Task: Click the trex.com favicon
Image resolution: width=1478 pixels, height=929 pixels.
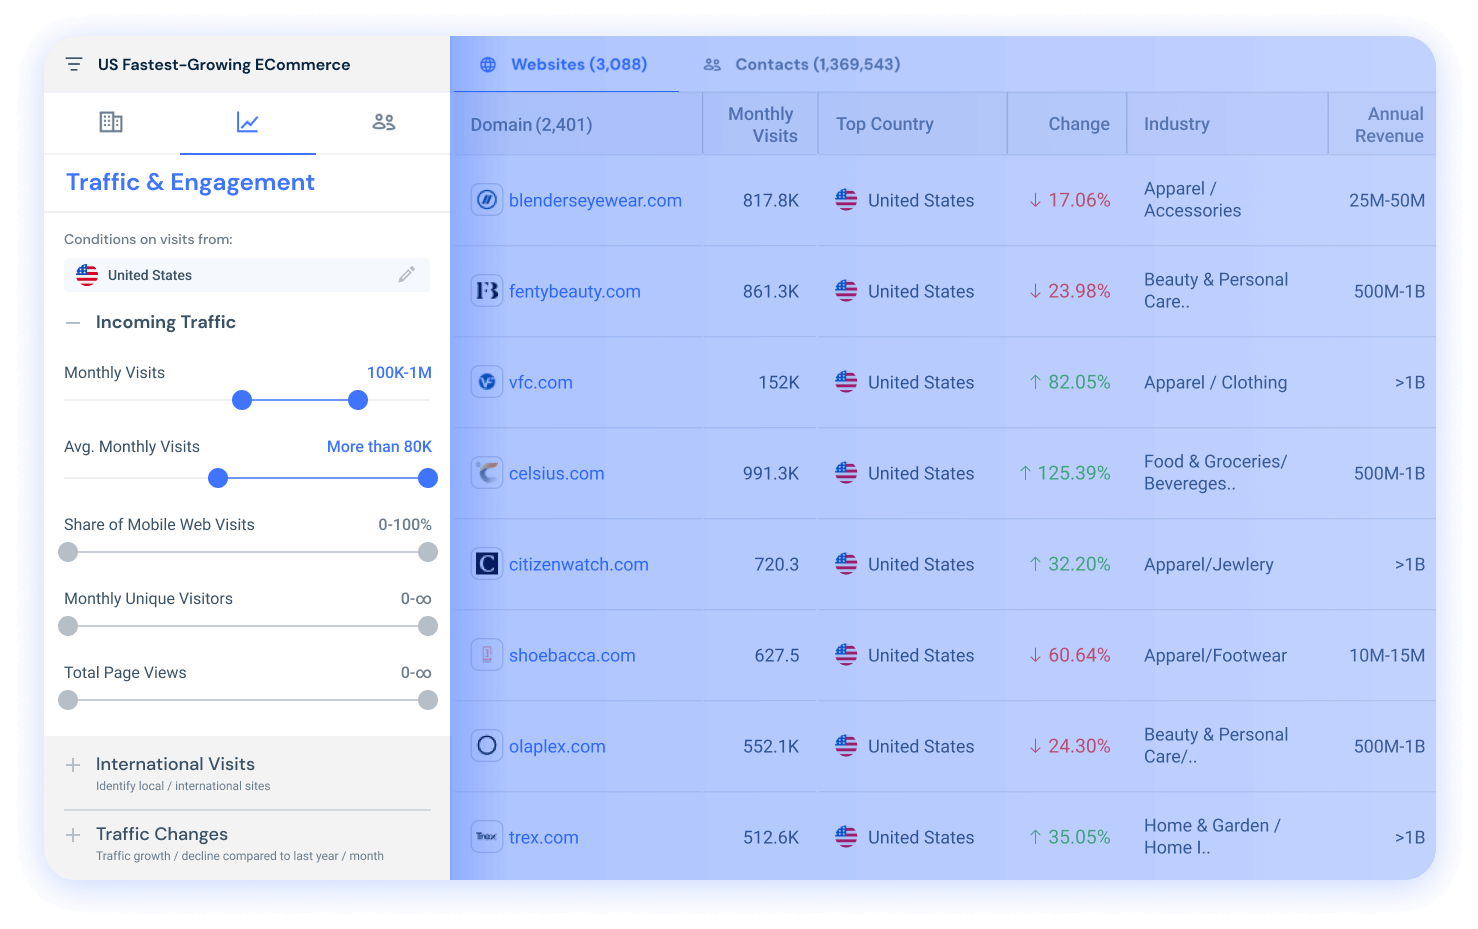Action: [x=487, y=837]
